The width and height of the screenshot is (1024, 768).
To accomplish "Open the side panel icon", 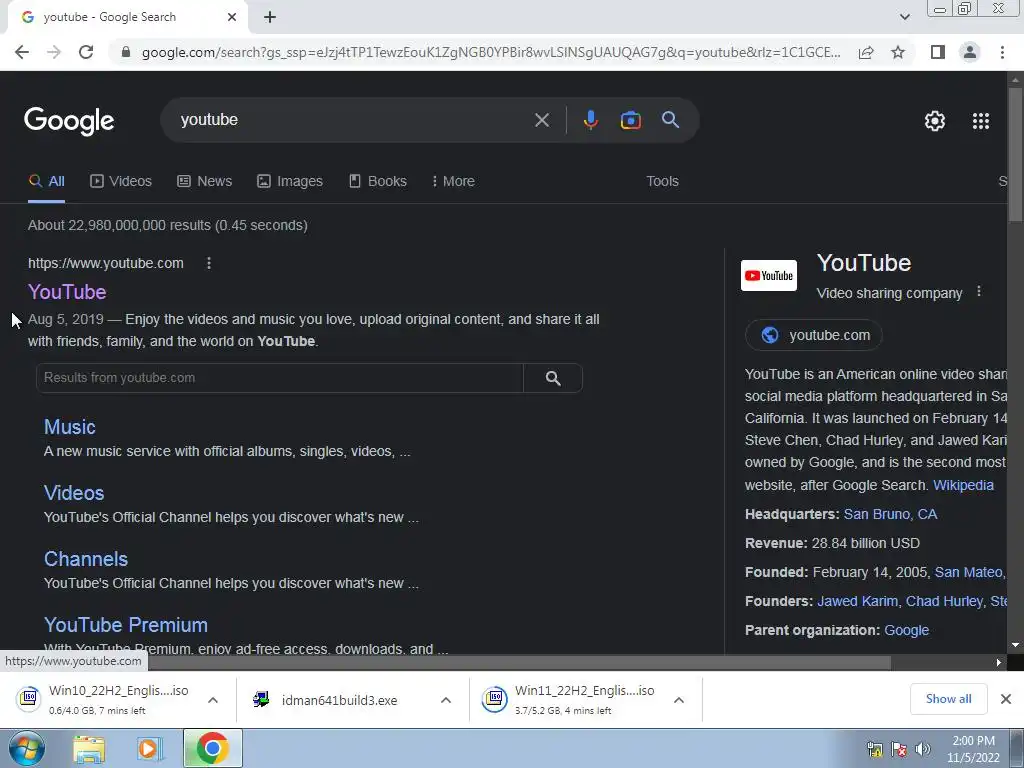I will (x=938, y=52).
